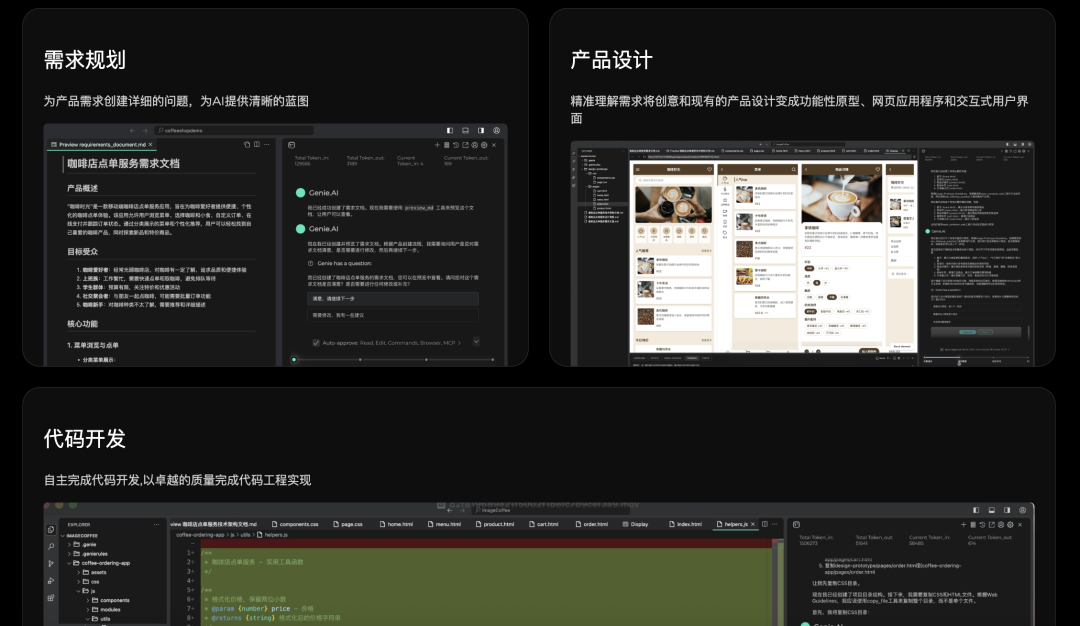Open Run and Debug icon in 代码开发 activity bar
This screenshot has height=626, width=1080.
click(50, 581)
